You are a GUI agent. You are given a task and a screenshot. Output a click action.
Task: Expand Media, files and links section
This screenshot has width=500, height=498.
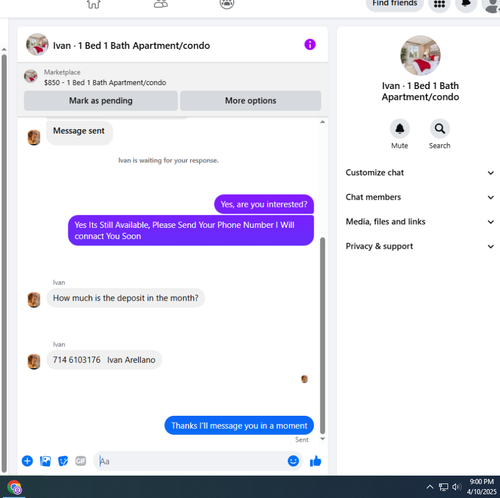(420, 222)
